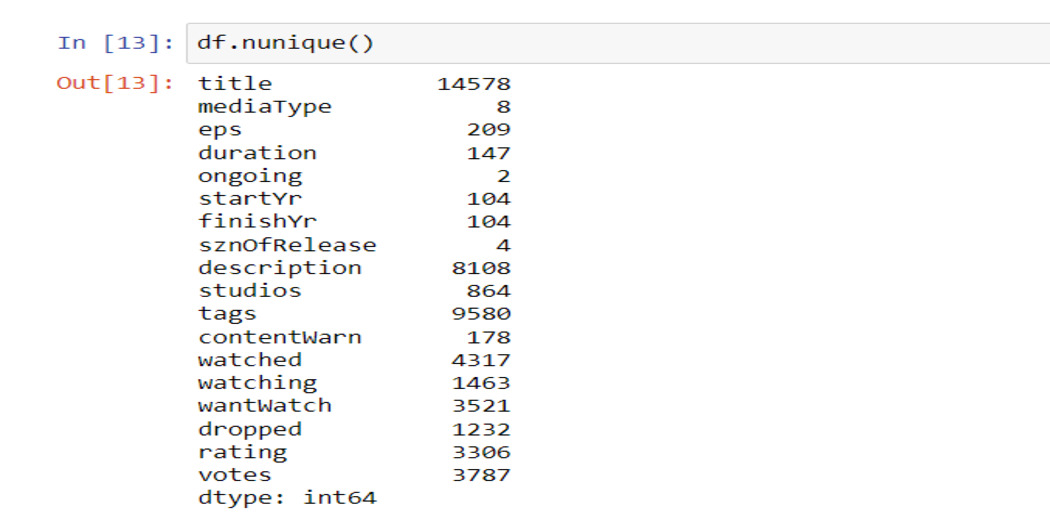Click the In [13] input prompt
1050x520 pixels.
point(116,43)
